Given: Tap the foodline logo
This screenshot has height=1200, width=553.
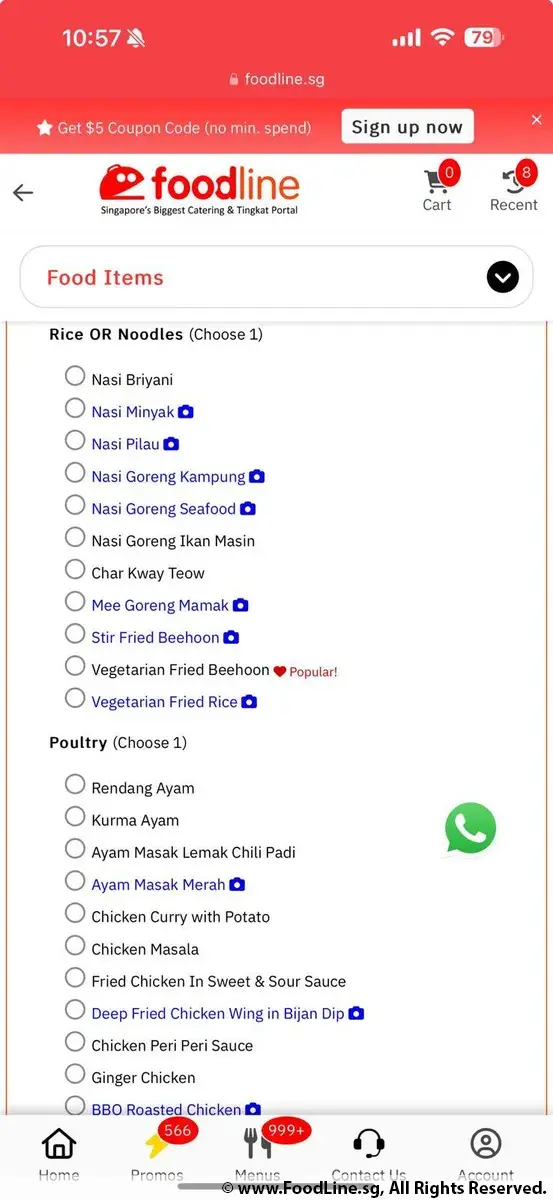Looking at the screenshot, I should (199, 190).
